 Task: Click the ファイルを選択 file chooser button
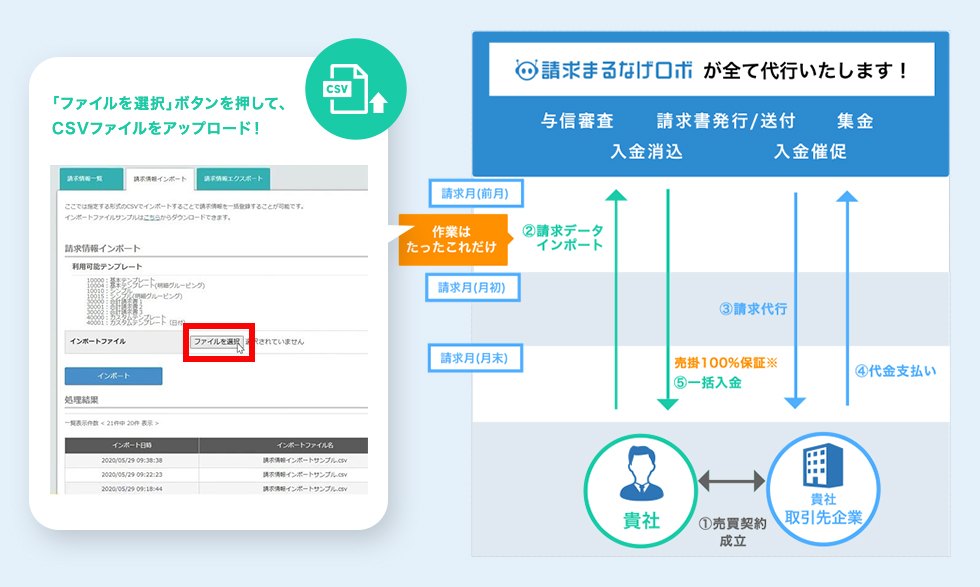217,342
